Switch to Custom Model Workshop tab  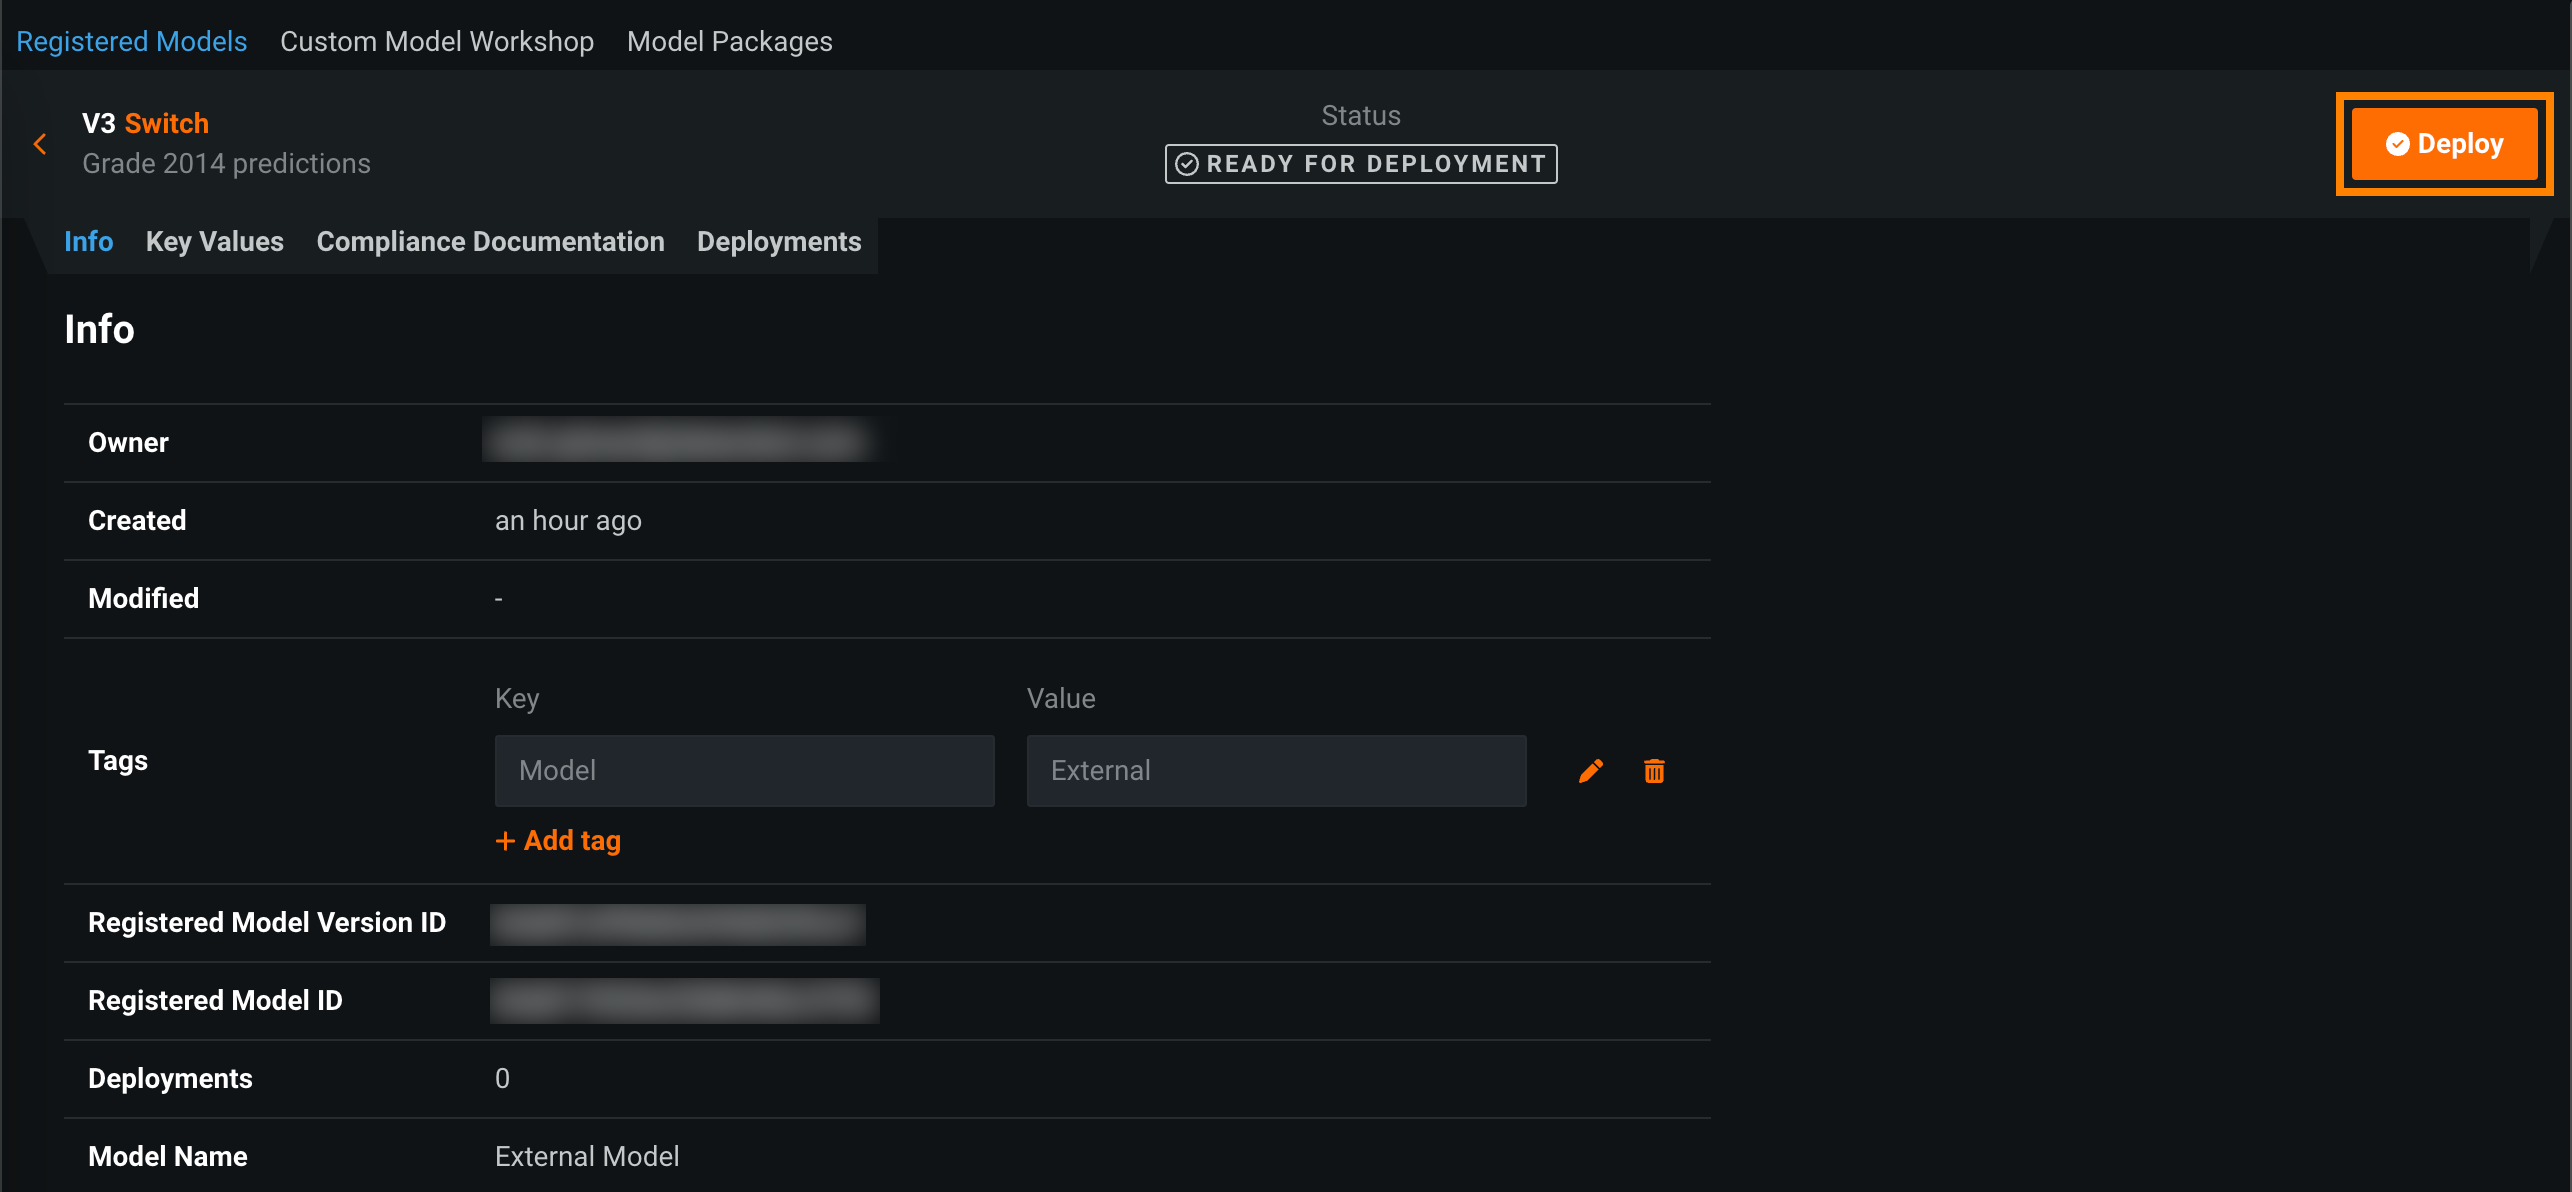click(x=436, y=41)
